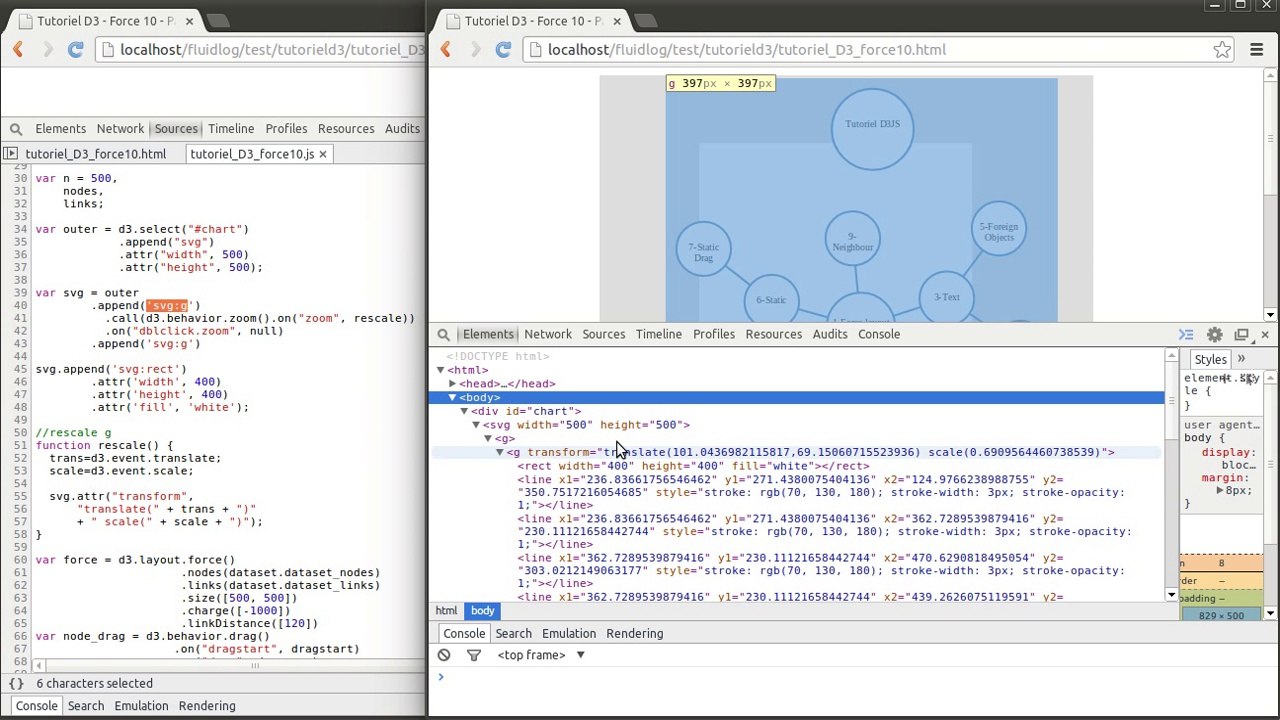Open Profiles tab in left DevTools
1280x720 pixels.
click(x=286, y=129)
